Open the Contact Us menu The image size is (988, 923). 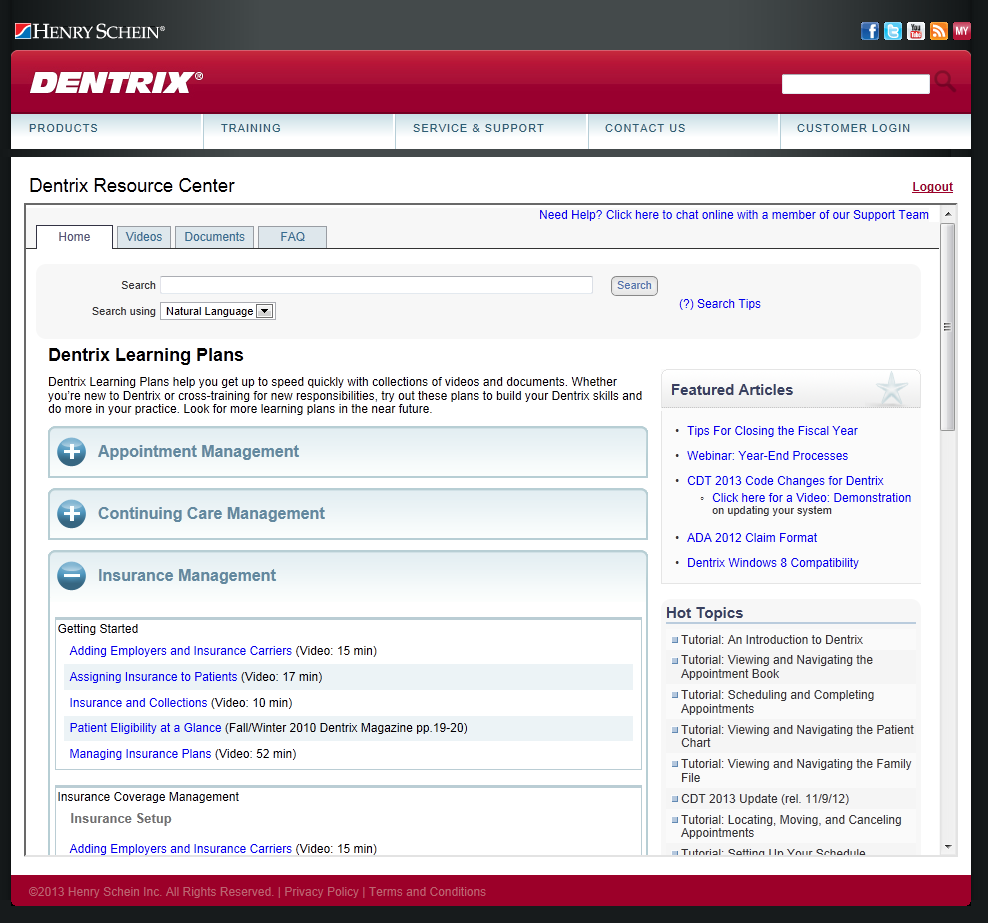click(645, 128)
